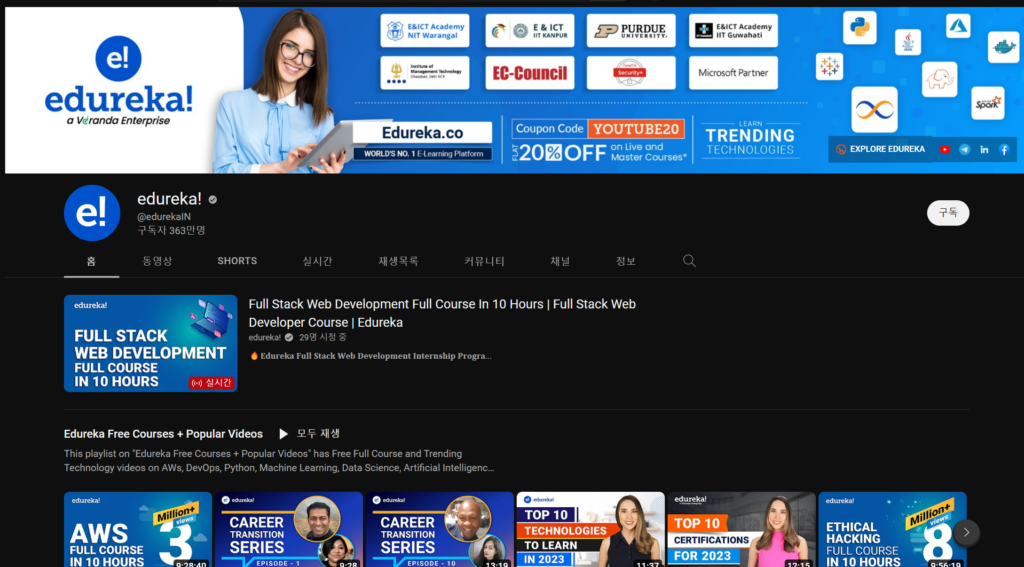The width and height of the screenshot is (1024, 567).
Task: Open Top 10 Certifications for 2023 thumbnail
Action: tap(741, 529)
